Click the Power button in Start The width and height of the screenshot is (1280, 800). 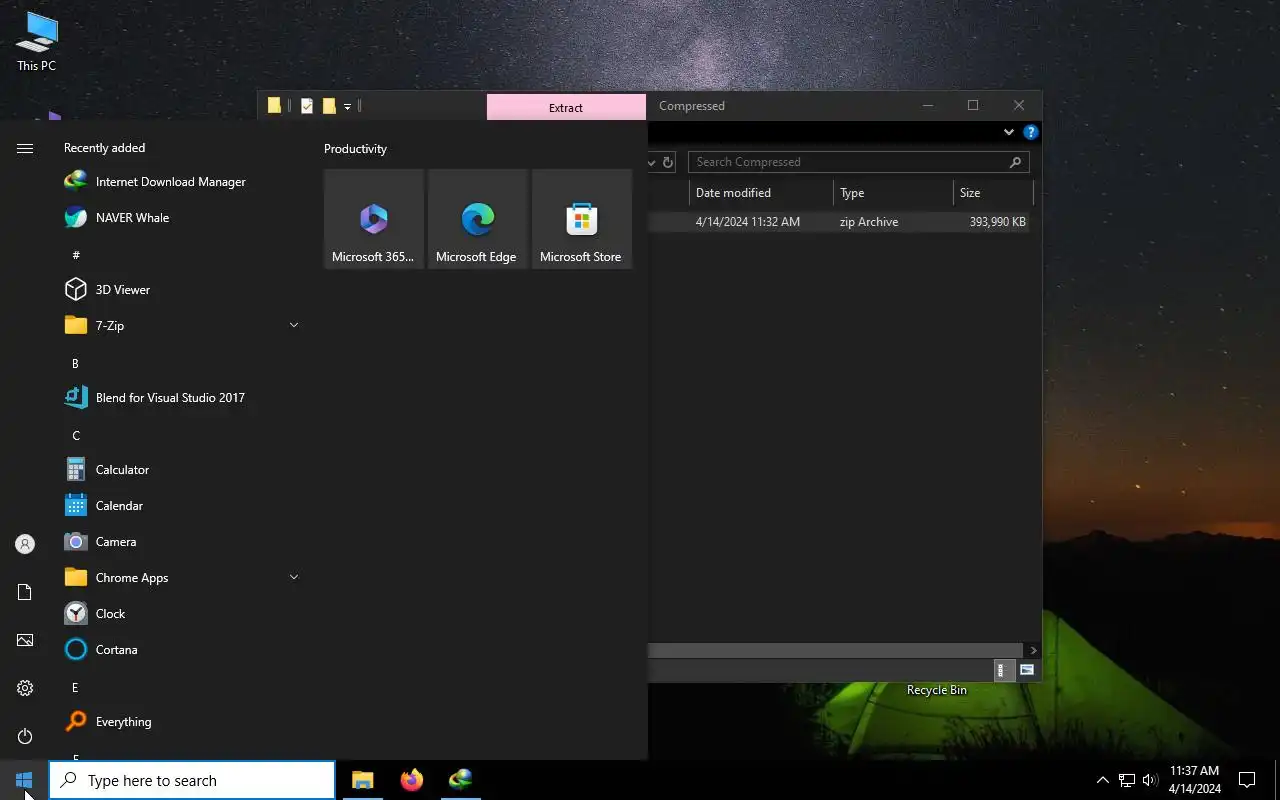(25, 736)
